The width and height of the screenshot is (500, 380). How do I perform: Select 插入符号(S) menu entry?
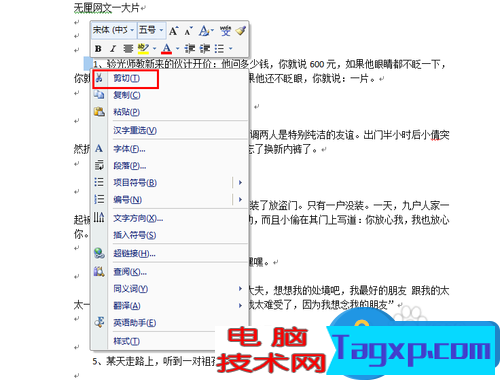pyautogui.click(x=170, y=235)
